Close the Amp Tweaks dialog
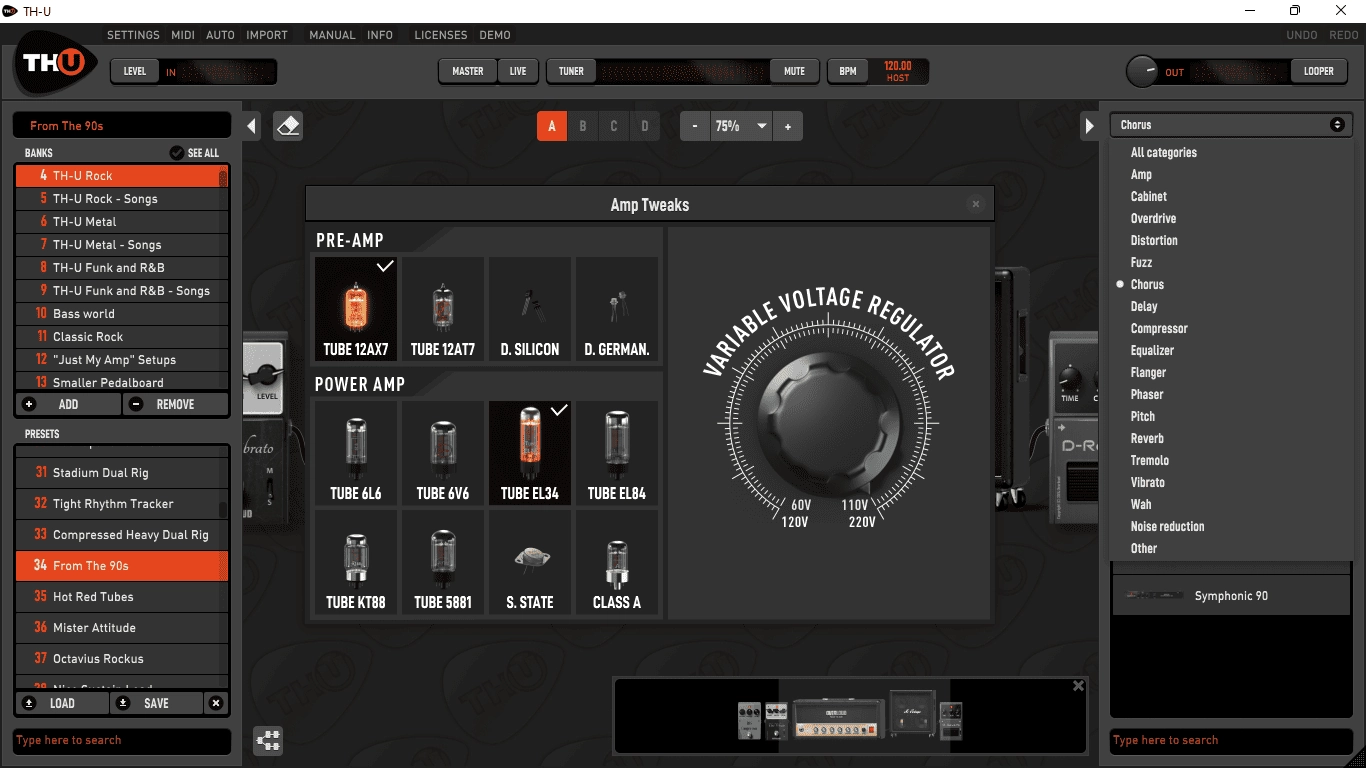Image resolution: width=1366 pixels, height=768 pixels. (x=975, y=204)
